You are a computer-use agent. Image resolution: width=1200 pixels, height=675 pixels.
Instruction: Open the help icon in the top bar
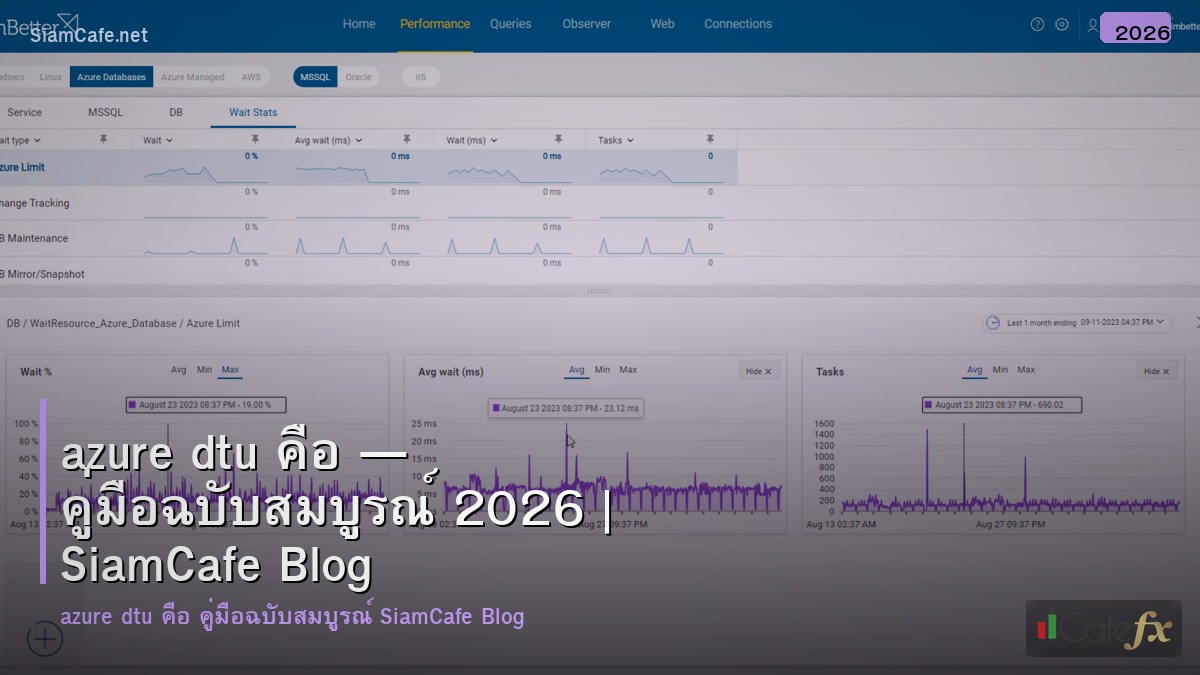[1037, 25]
